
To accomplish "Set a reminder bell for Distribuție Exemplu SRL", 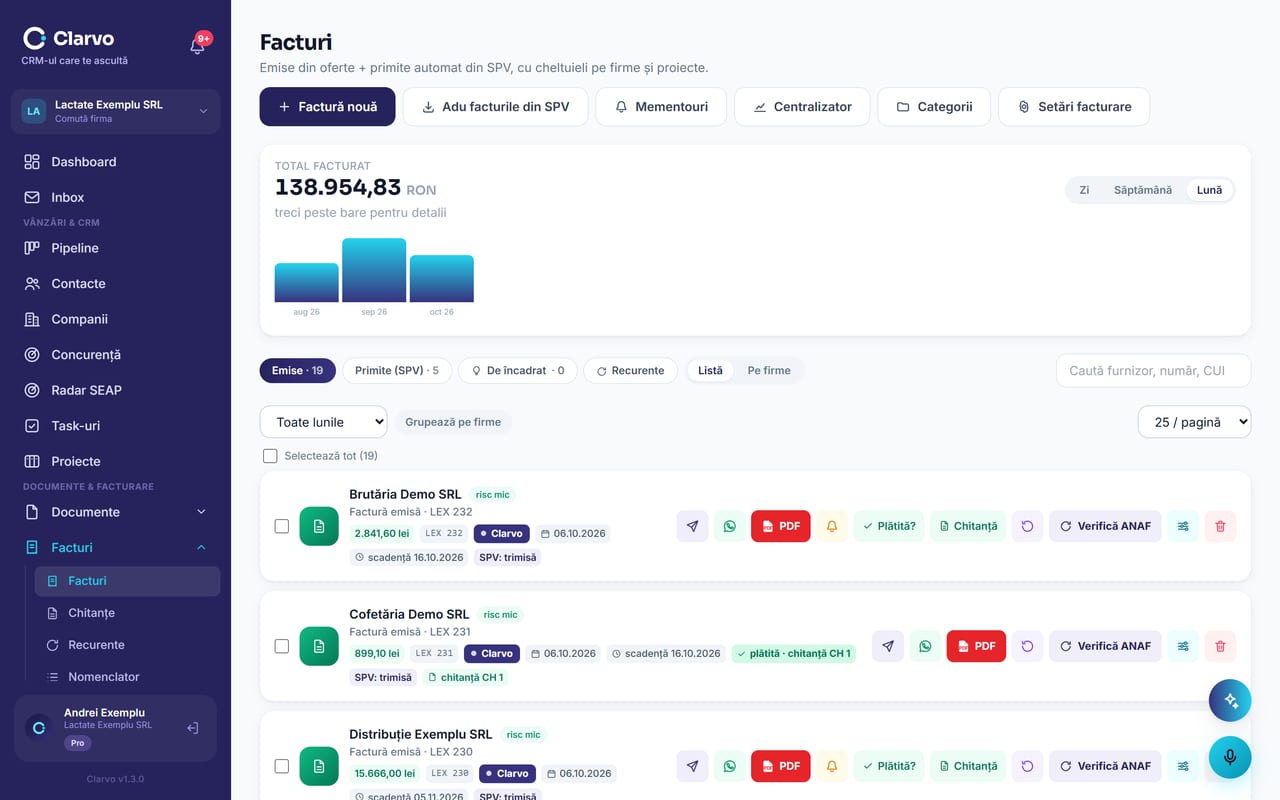I will 831,766.
